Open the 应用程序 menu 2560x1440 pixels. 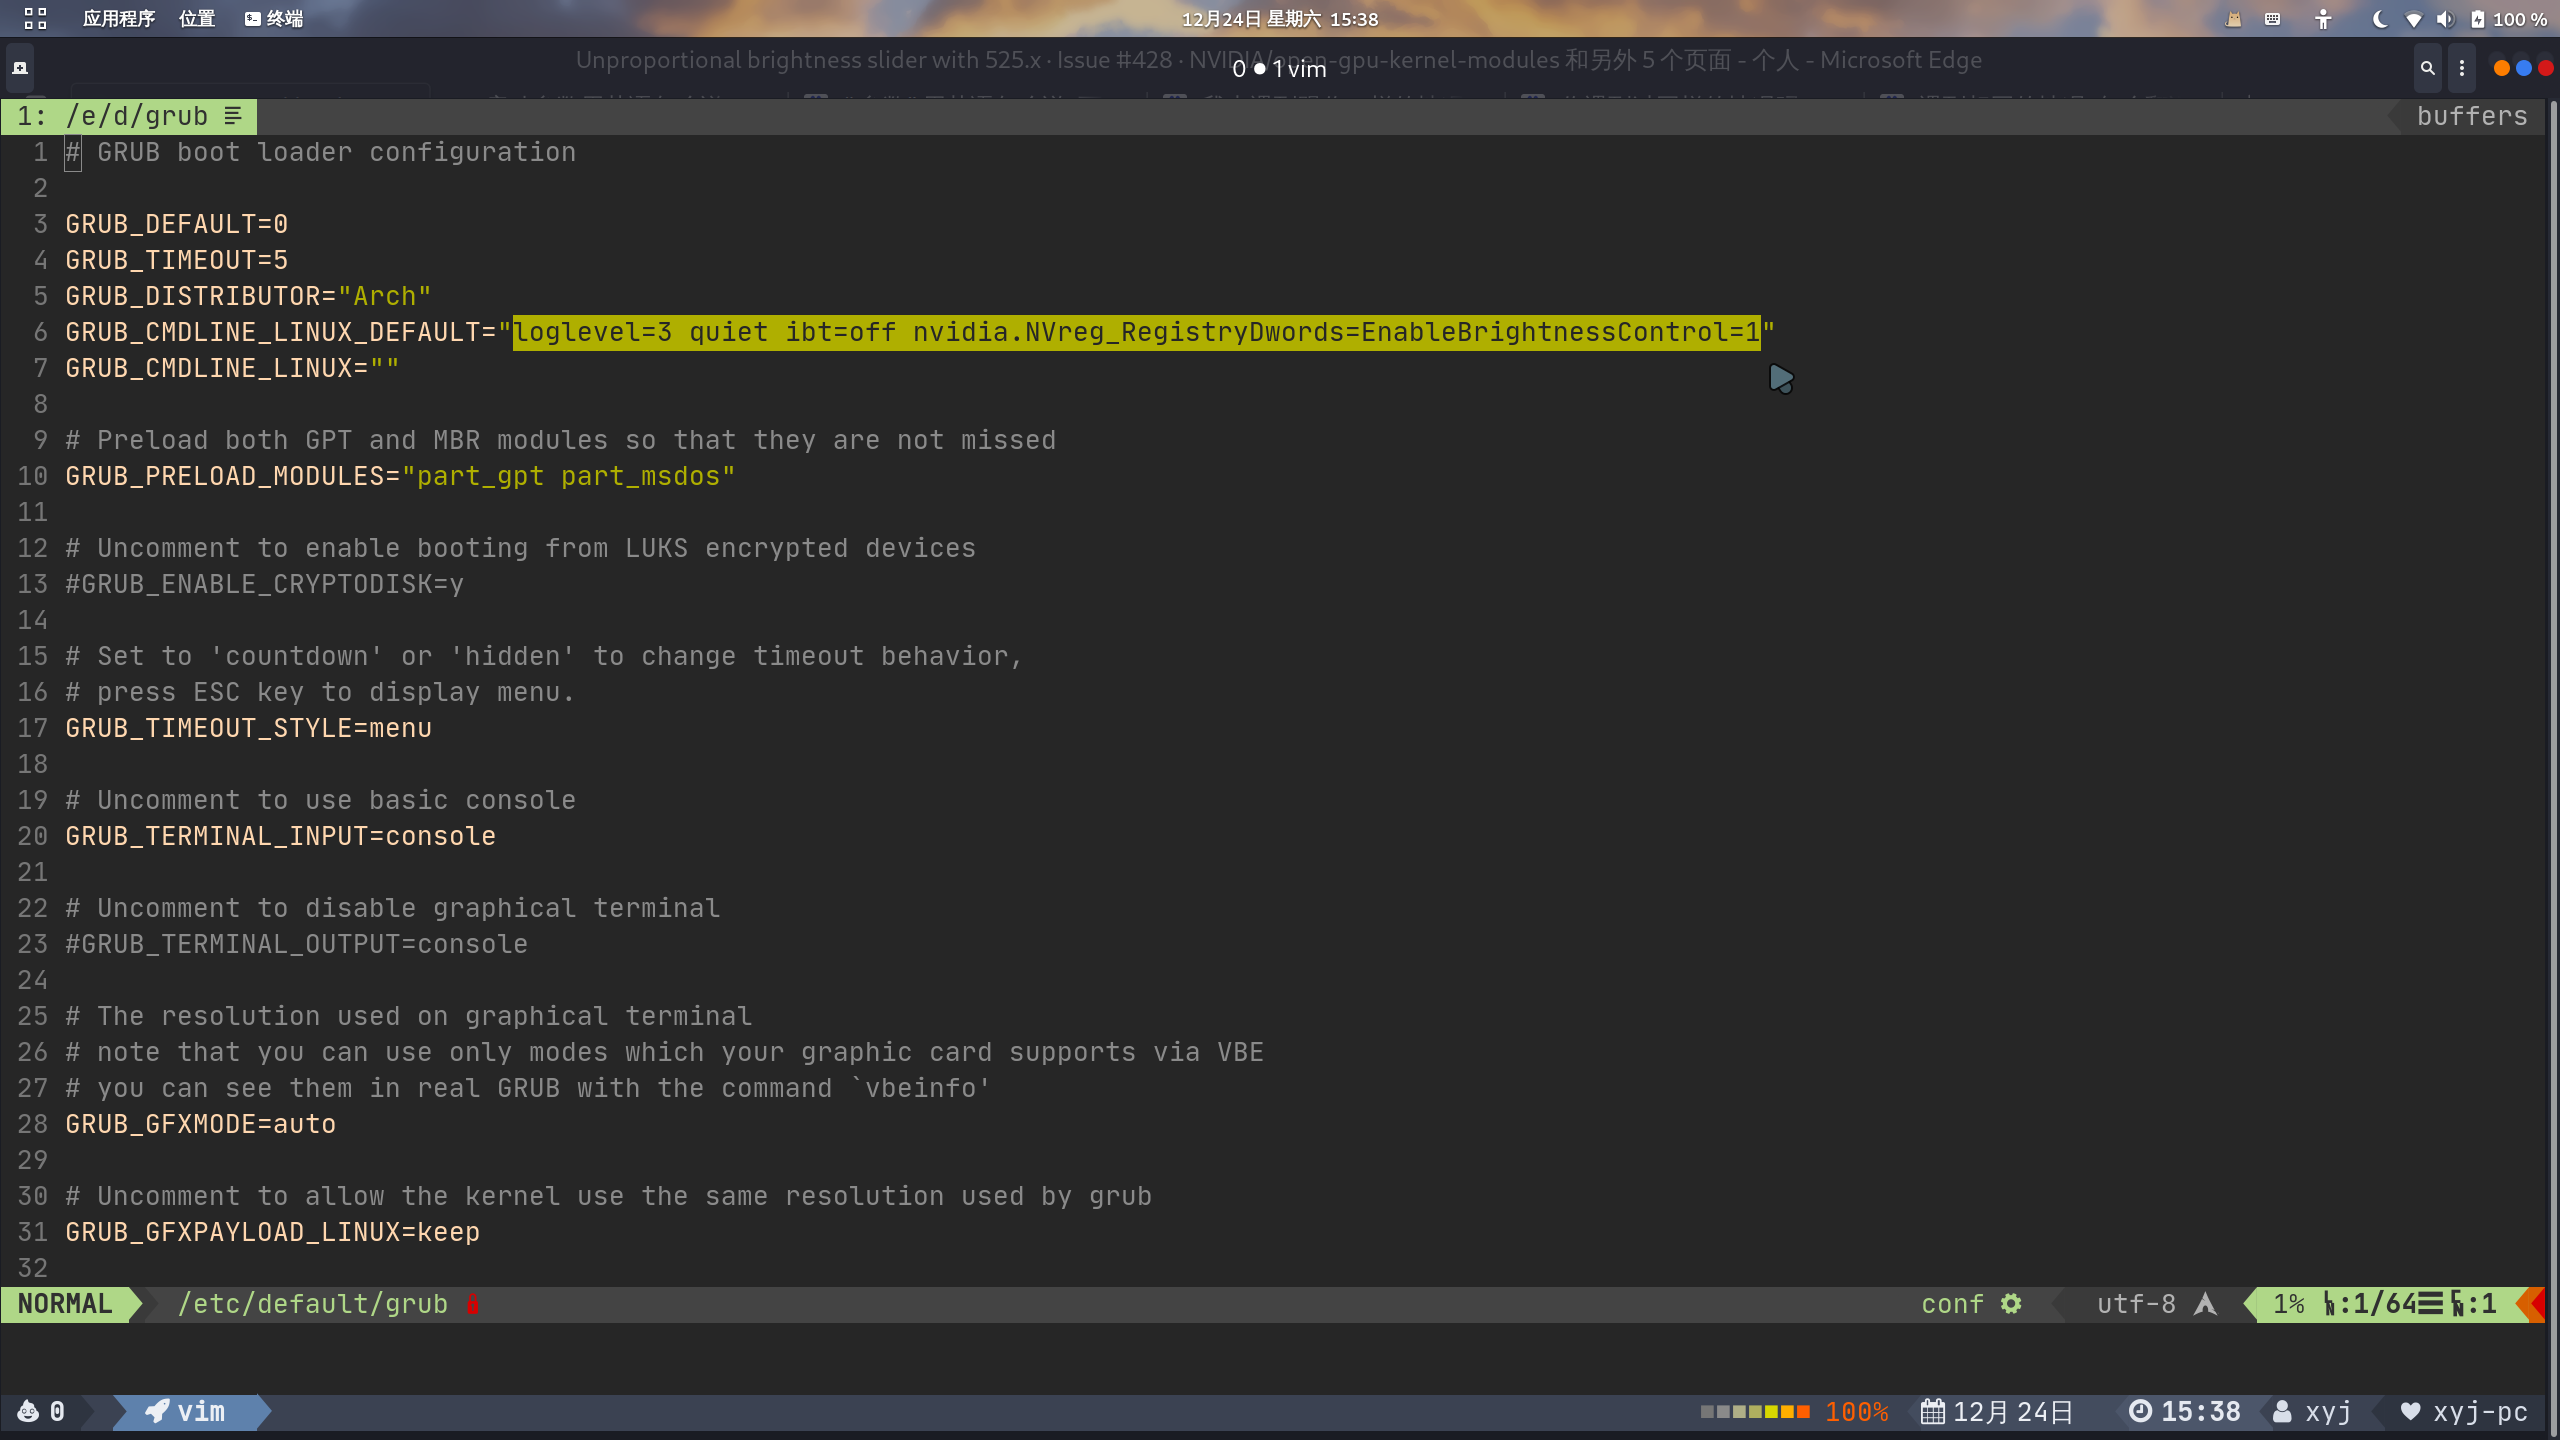coord(119,19)
